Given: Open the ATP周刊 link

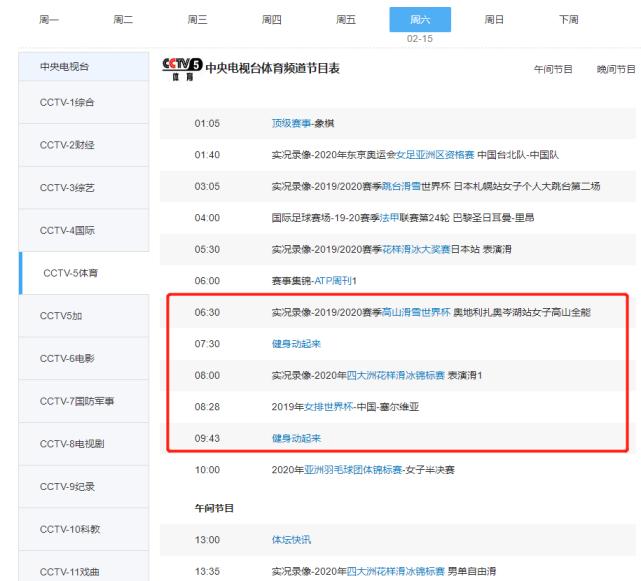Looking at the screenshot, I should click(333, 281).
